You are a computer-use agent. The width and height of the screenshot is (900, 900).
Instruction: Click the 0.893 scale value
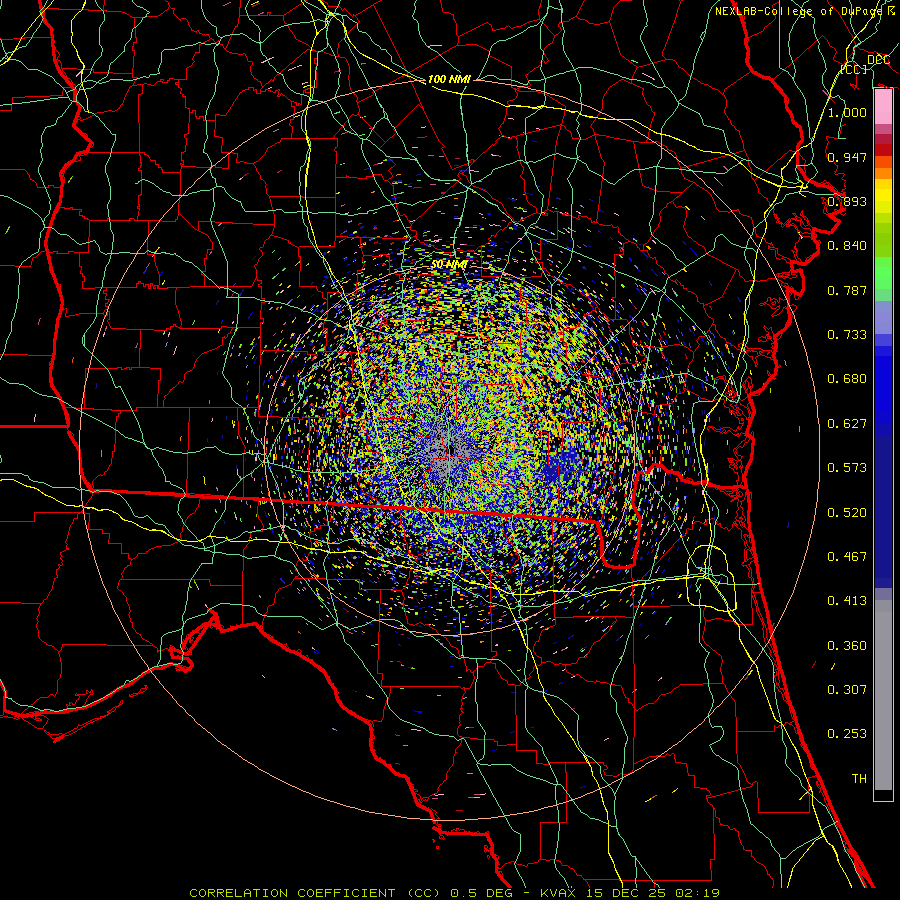point(847,201)
